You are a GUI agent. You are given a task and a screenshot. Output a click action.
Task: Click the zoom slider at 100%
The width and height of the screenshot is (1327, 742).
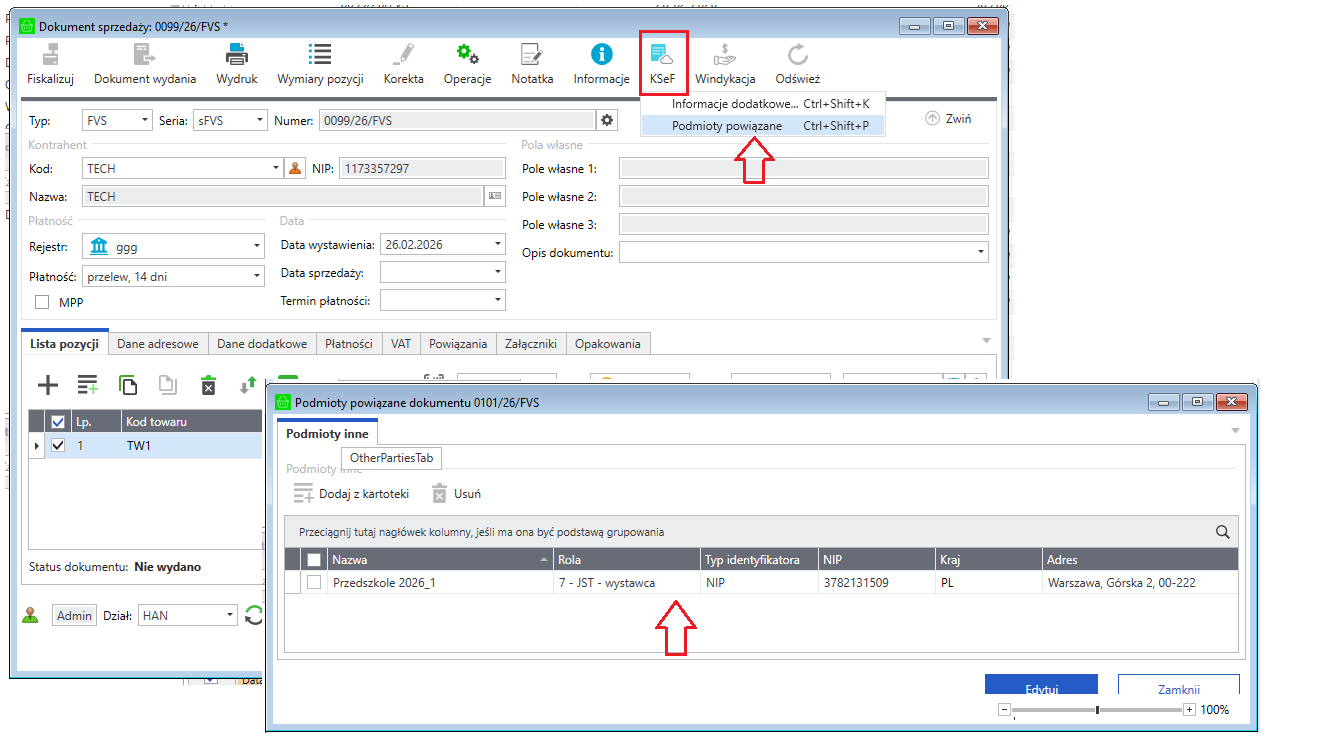point(1098,710)
